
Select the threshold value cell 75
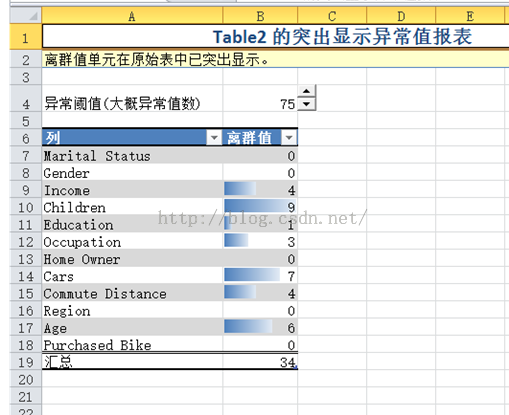click(260, 98)
